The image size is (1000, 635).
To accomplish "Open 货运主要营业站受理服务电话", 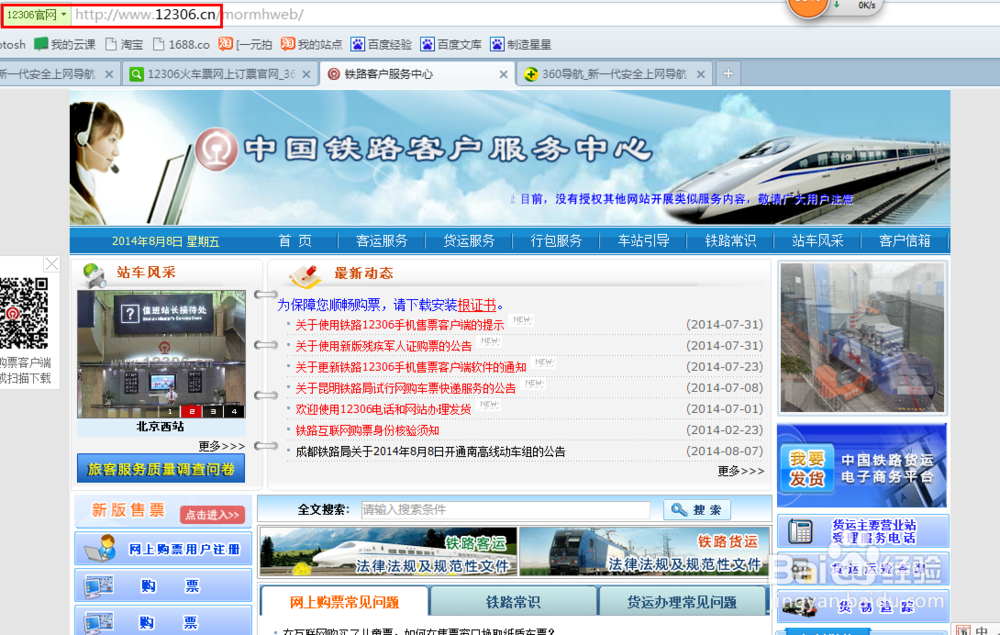I will coord(863,531).
